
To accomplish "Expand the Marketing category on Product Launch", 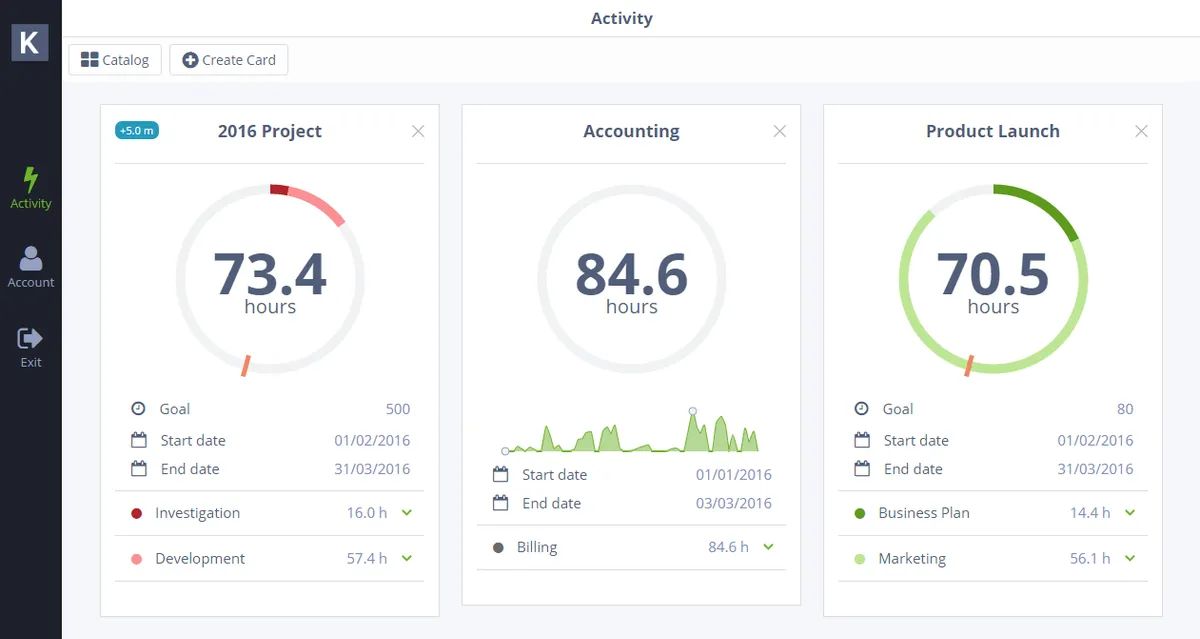I will (1129, 558).
